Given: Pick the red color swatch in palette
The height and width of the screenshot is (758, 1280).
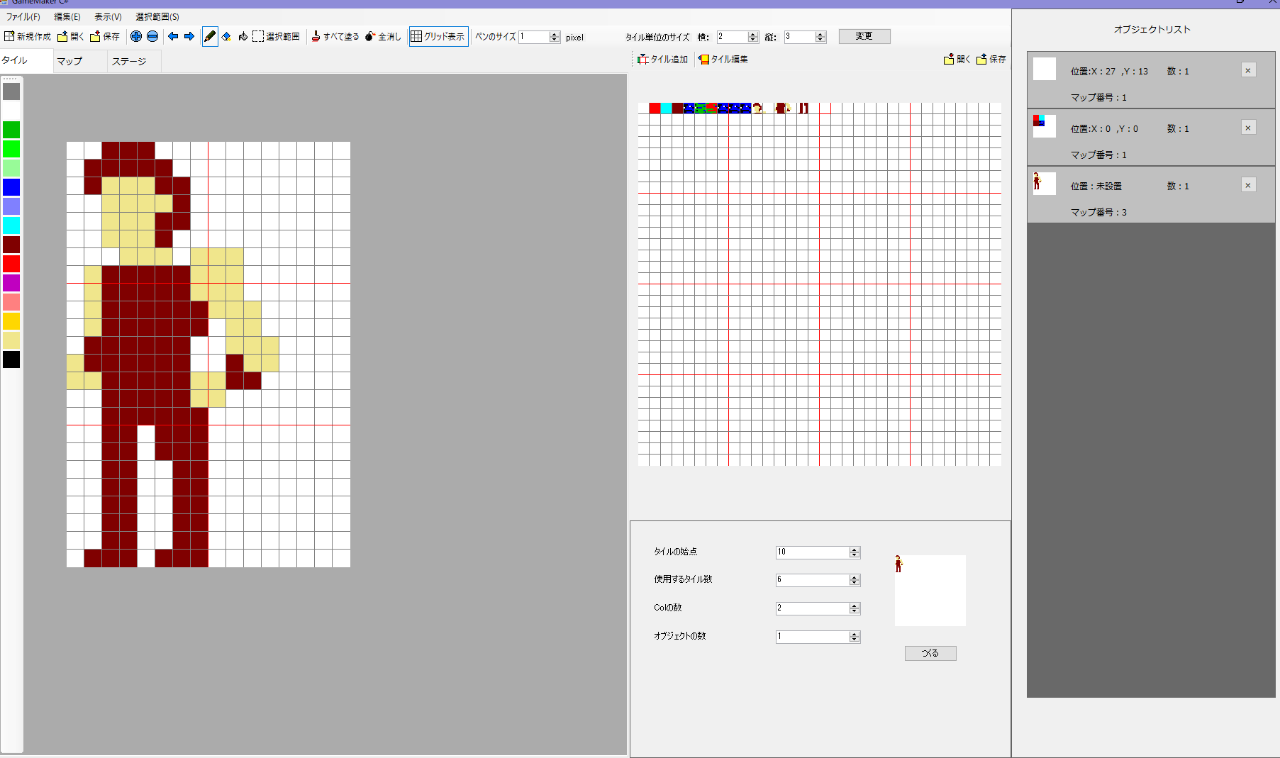Looking at the screenshot, I should click(11, 263).
